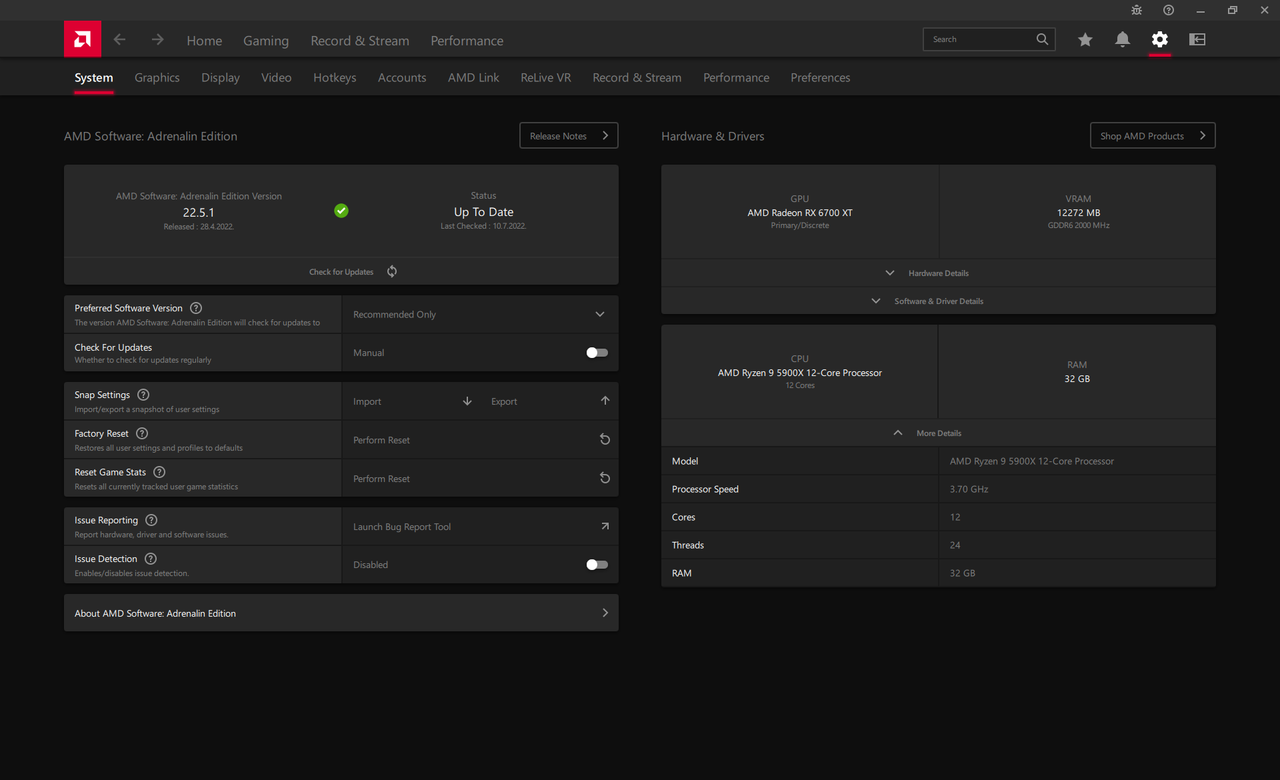Go forward with the right arrow

157,39
